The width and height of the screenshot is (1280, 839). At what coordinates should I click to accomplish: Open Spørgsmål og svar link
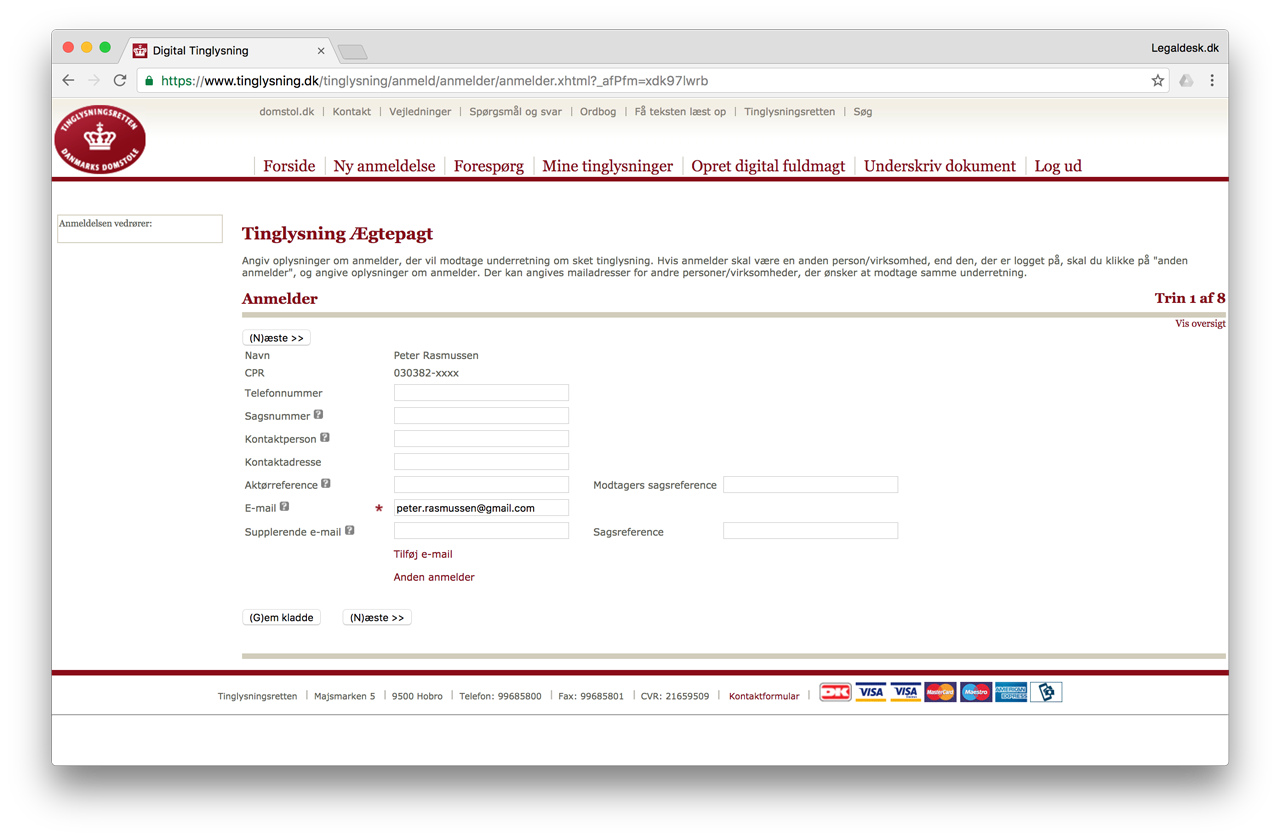pyautogui.click(x=515, y=112)
